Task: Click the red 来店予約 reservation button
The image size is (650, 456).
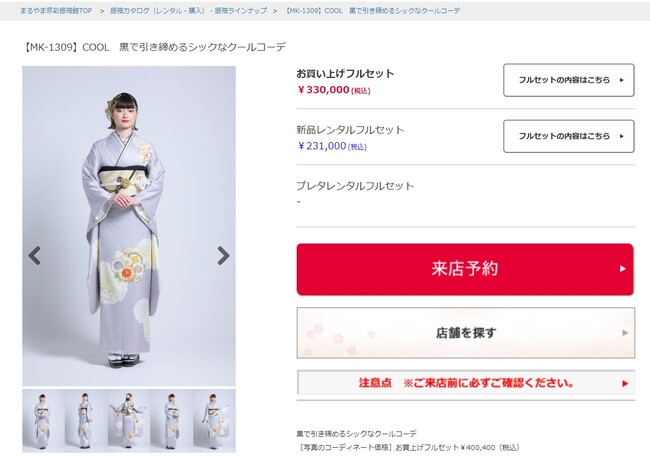Action: 465,269
